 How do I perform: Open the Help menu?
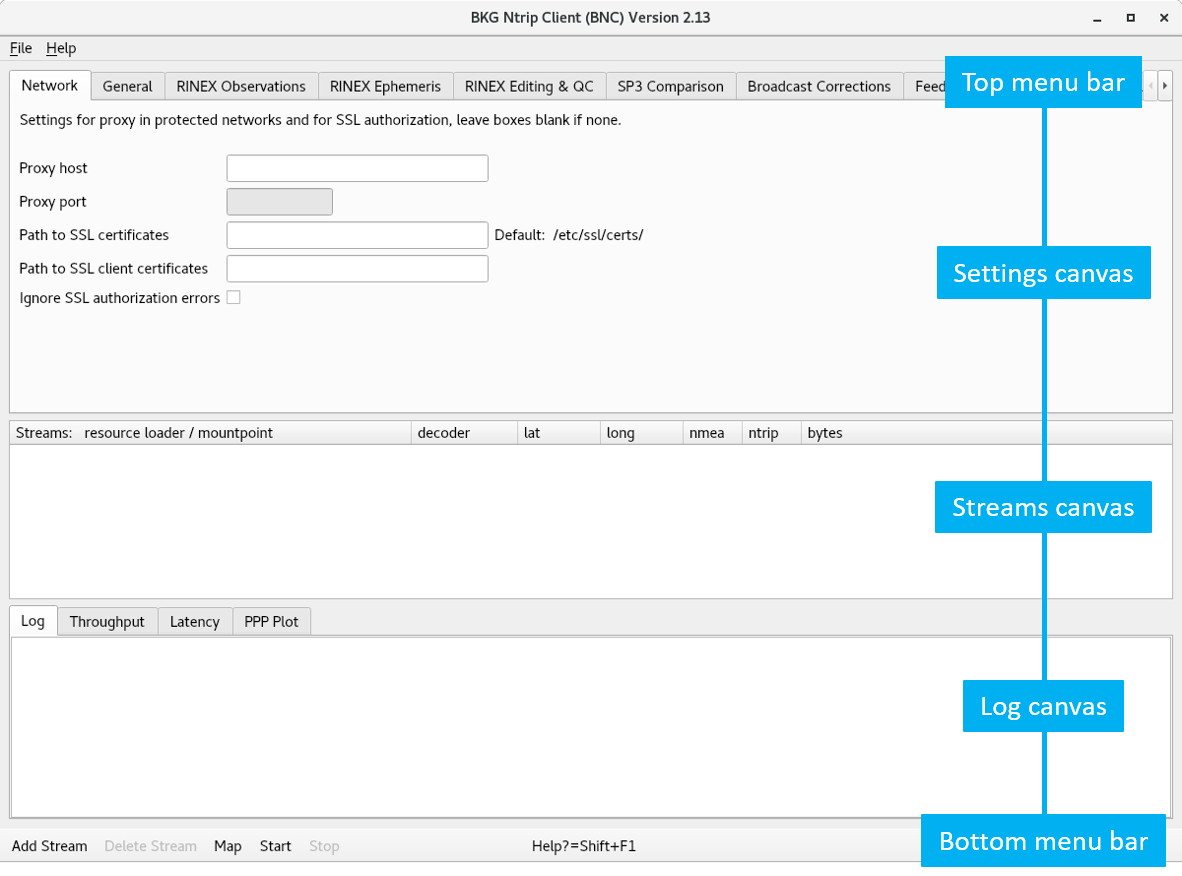pos(61,48)
